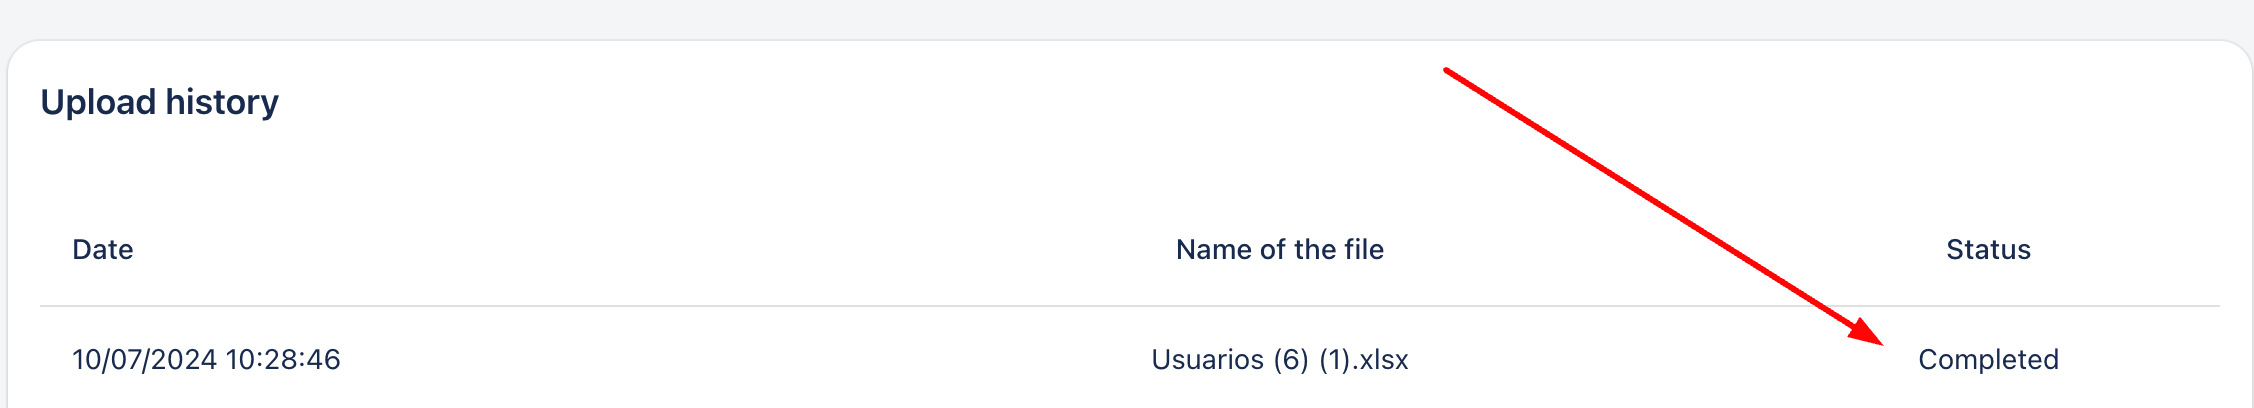This screenshot has height=408, width=2254.
Task: Click the Completed status text
Action: point(1988,360)
